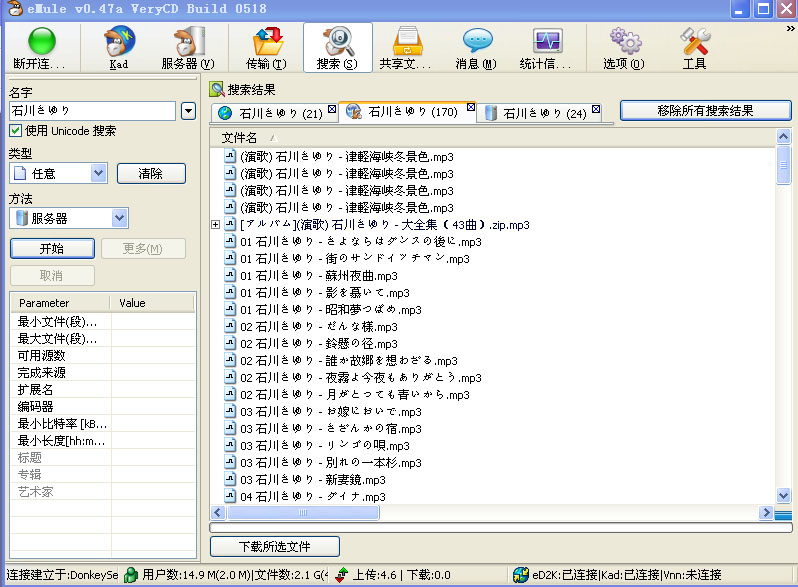Click the 取消 cancel button
This screenshot has width=798, height=587.
[x=52, y=275]
